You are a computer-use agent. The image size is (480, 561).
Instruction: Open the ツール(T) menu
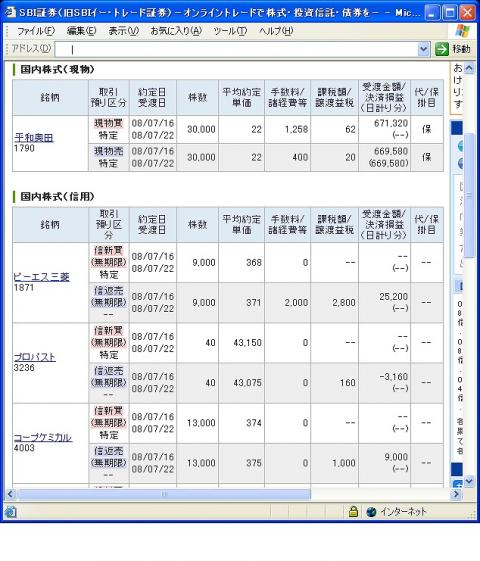[x=230, y=31]
